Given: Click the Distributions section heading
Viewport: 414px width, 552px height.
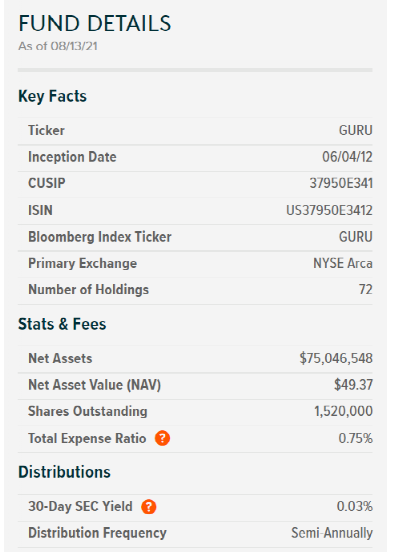Looking at the screenshot, I should 64,472.
